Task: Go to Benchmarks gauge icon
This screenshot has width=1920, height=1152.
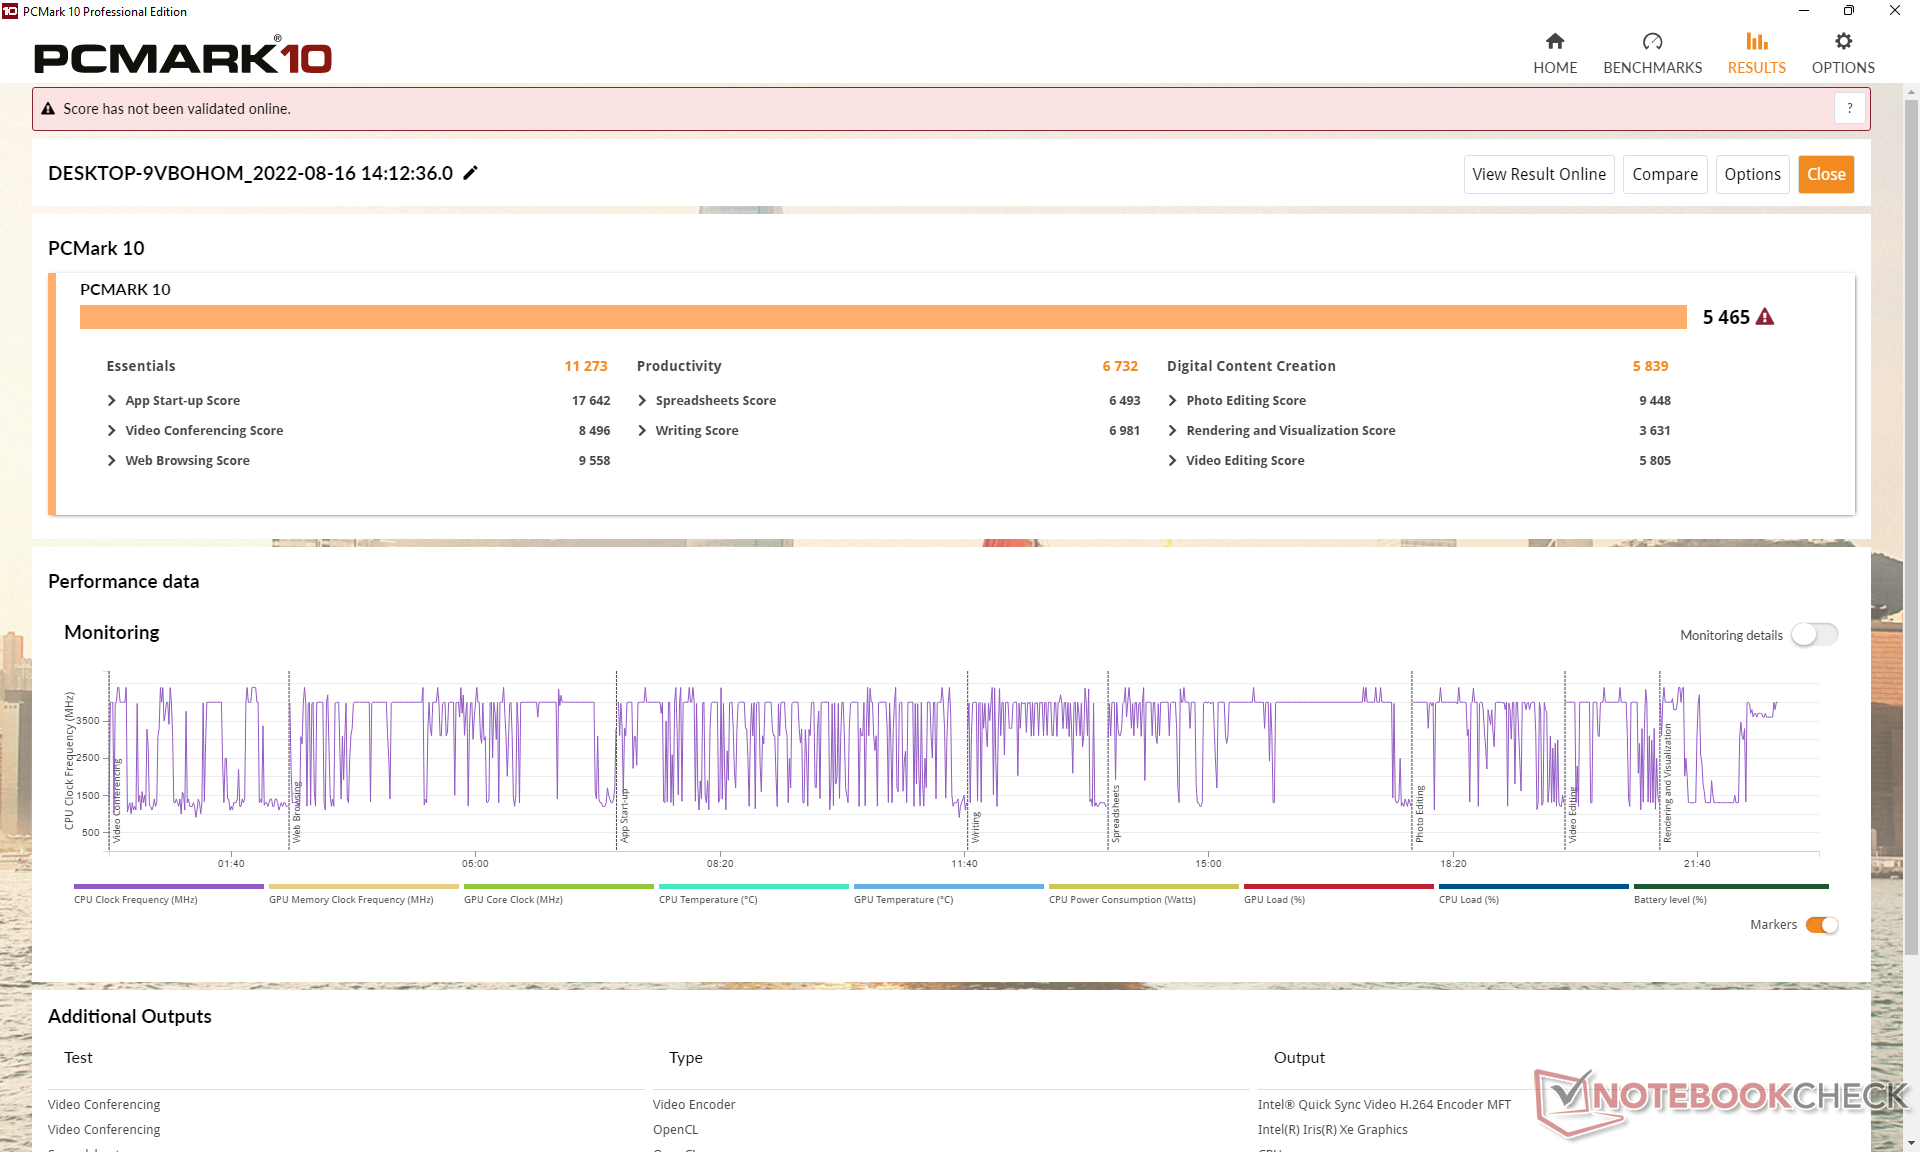Action: click(1652, 41)
